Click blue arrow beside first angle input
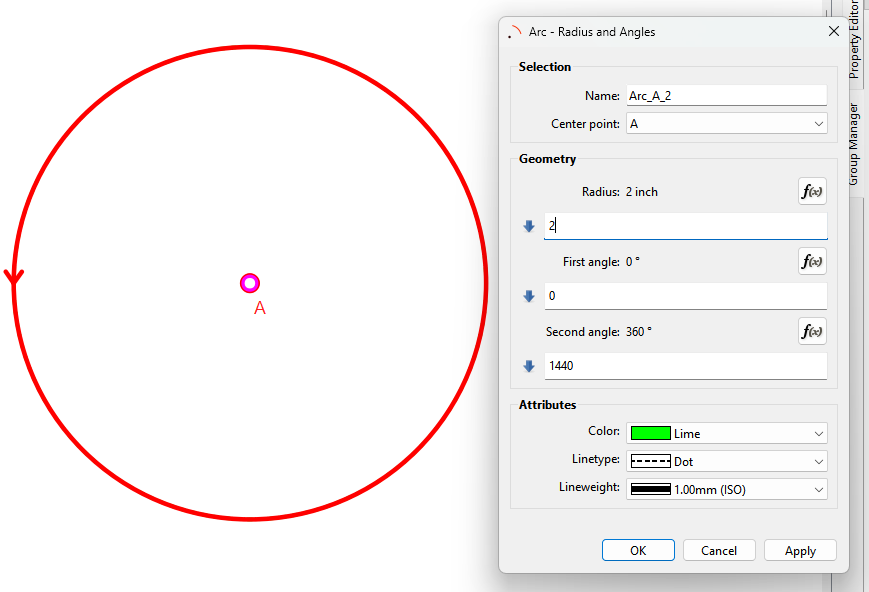This screenshot has width=869, height=592. (x=529, y=296)
